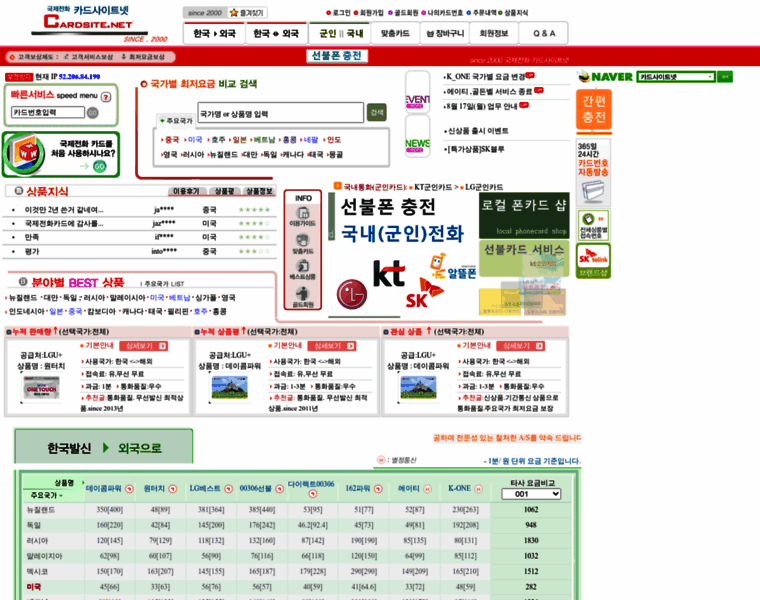Open the 맞춤카드 menu tab
The image size is (760, 600).
(x=395, y=33)
